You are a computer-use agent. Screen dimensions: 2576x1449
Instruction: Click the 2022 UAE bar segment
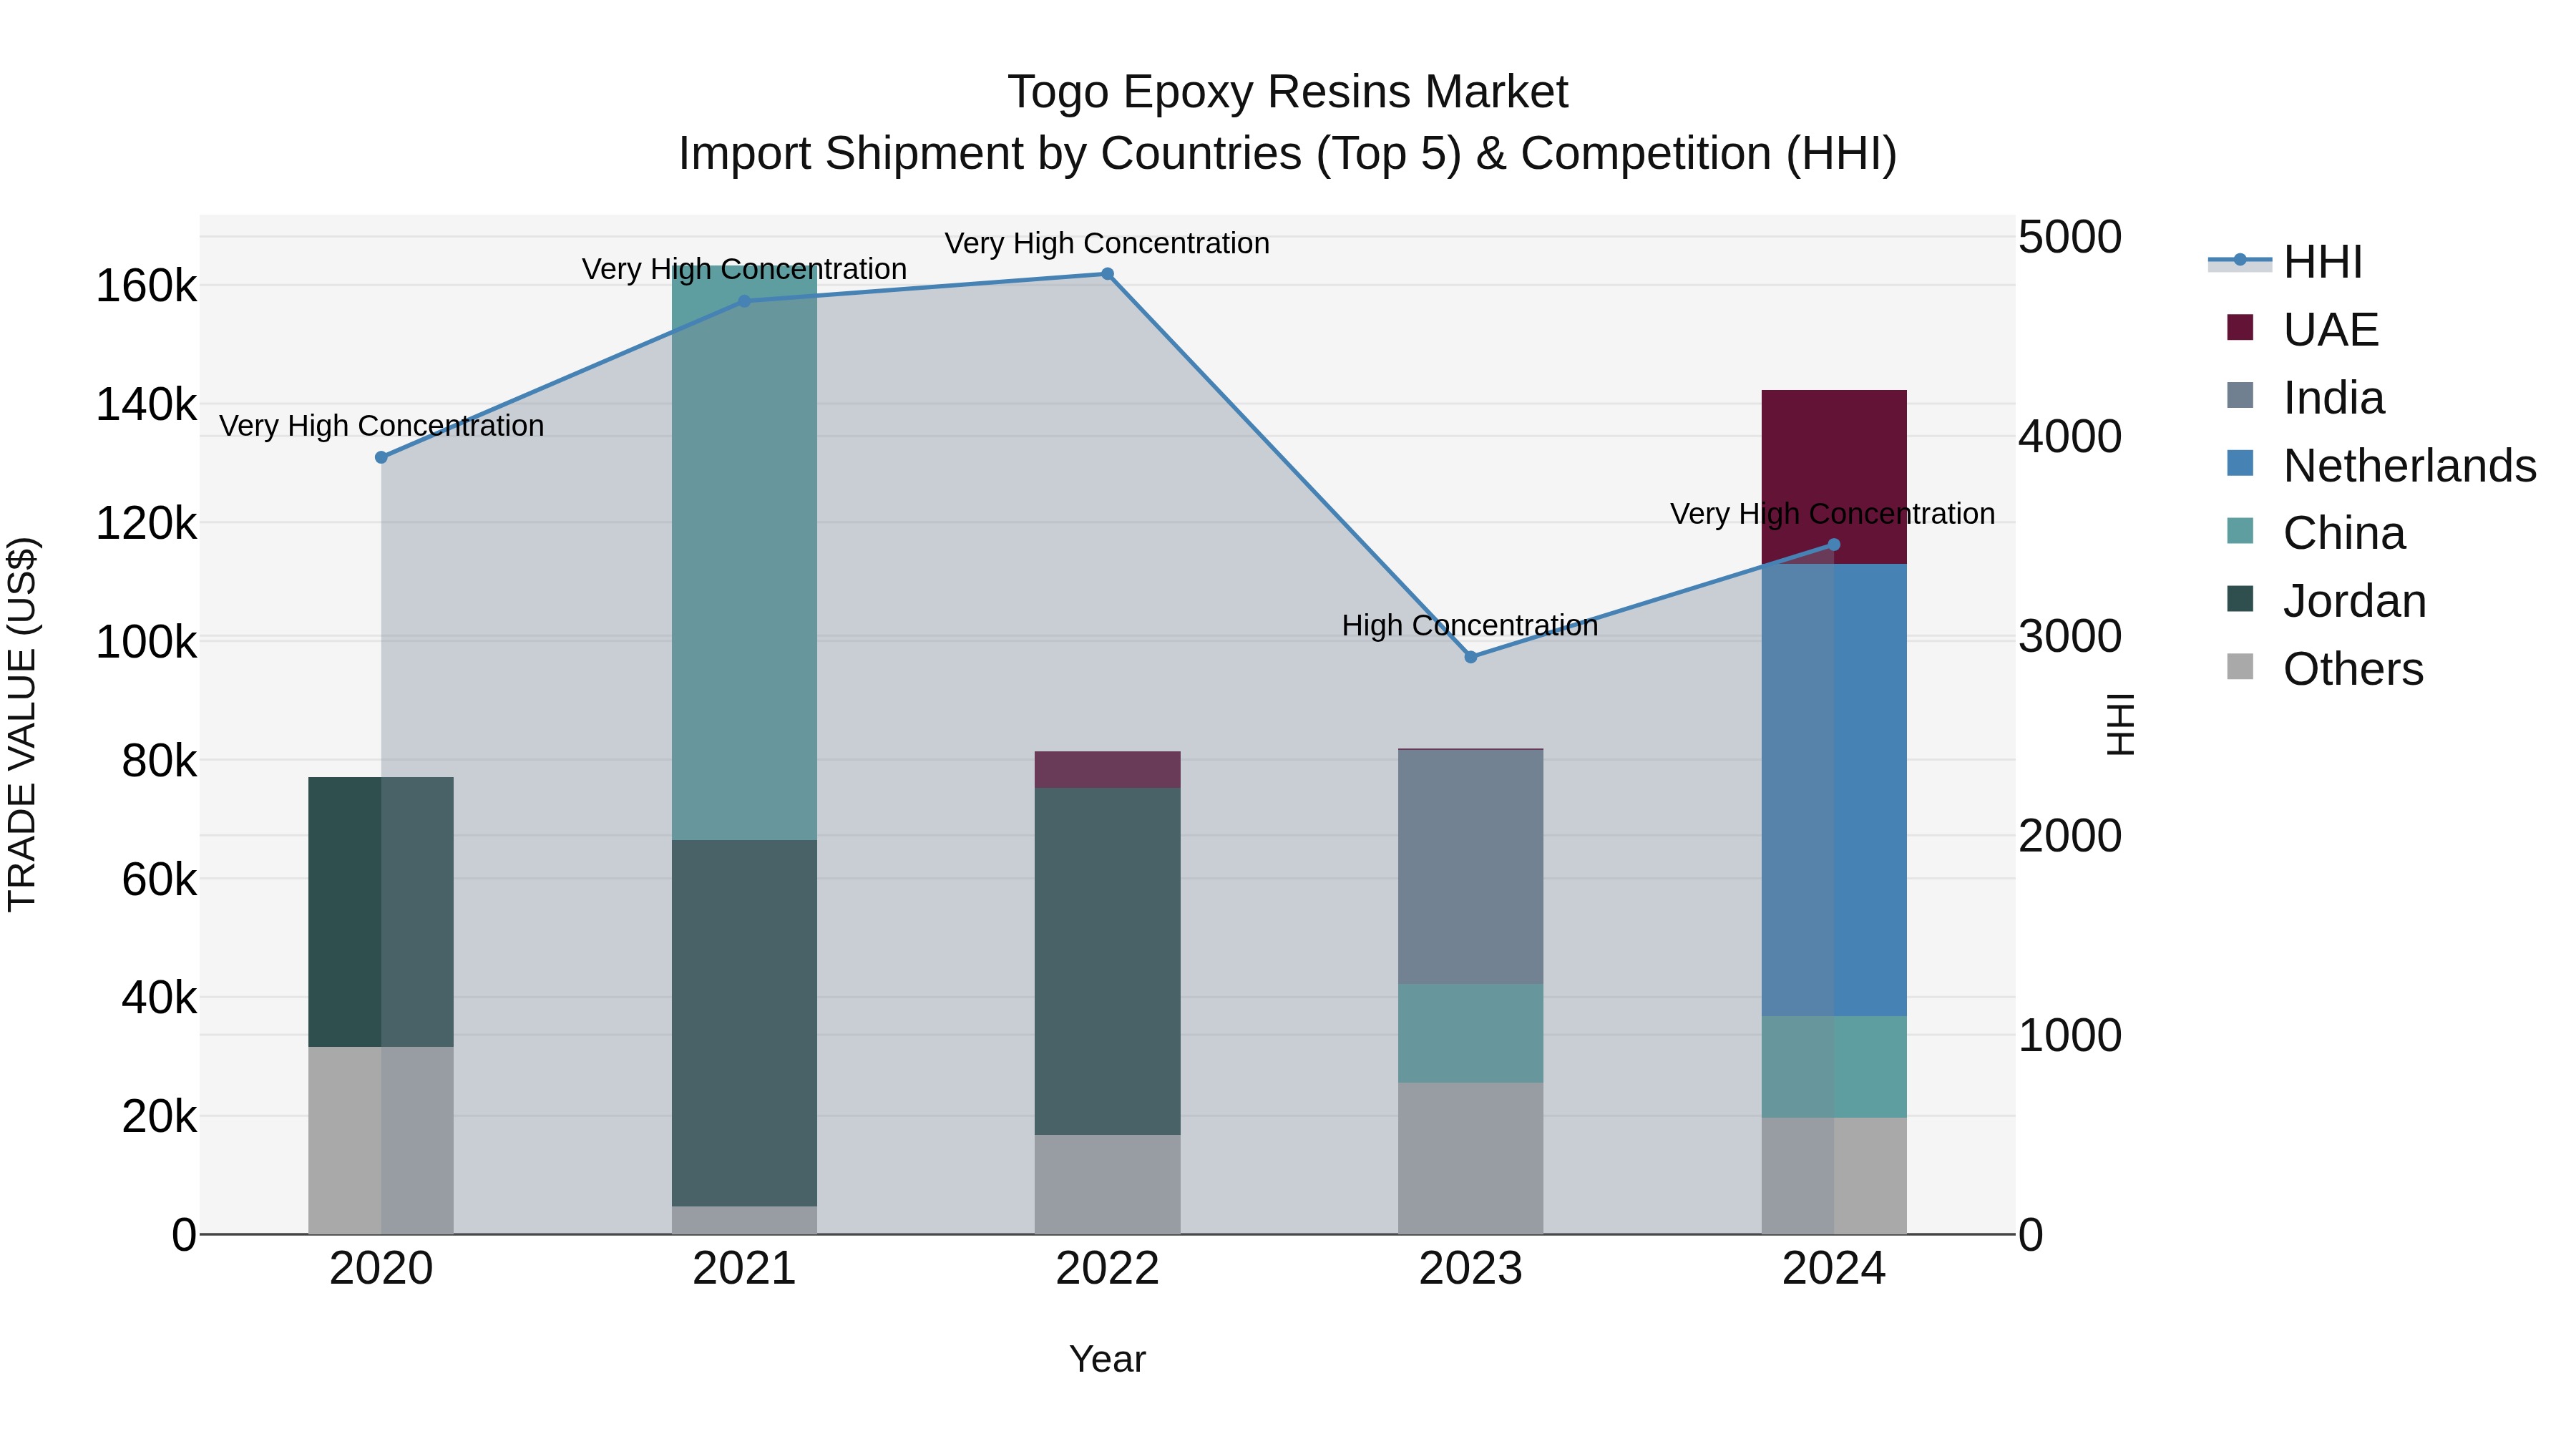point(1107,769)
